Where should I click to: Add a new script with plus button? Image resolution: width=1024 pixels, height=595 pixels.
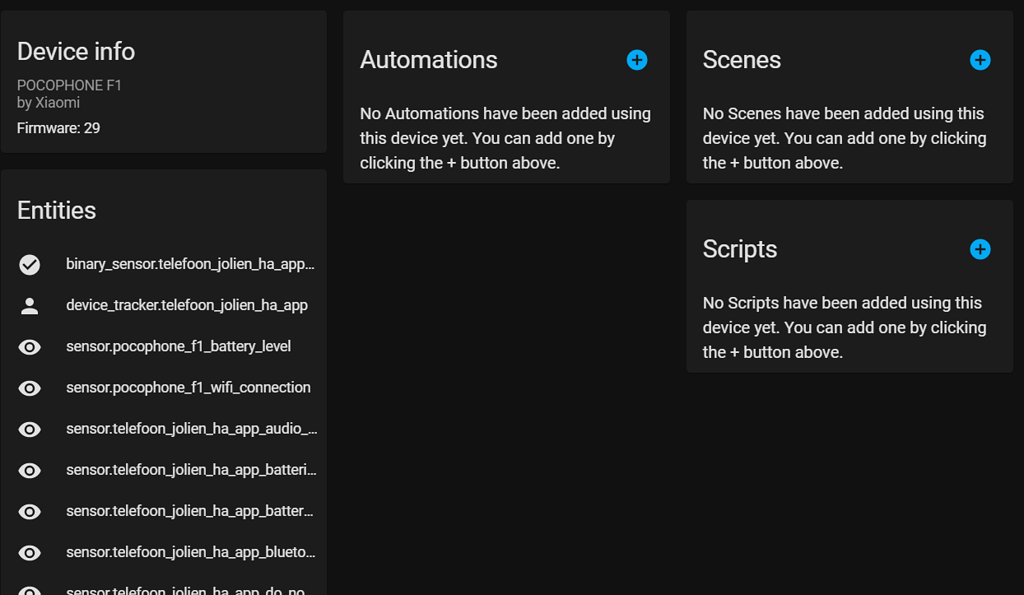980,249
